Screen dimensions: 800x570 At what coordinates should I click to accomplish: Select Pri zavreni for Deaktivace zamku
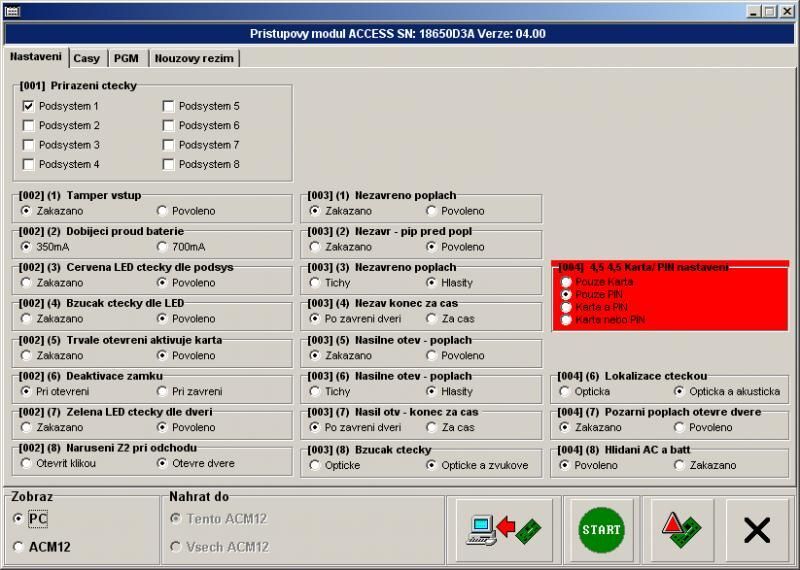click(163, 391)
